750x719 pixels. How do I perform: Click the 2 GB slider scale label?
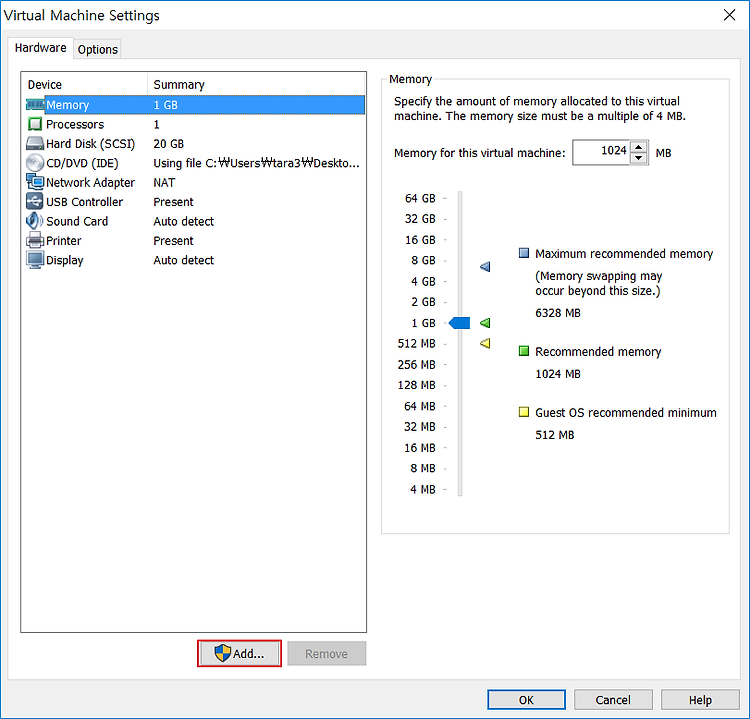pyautogui.click(x=423, y=302)
